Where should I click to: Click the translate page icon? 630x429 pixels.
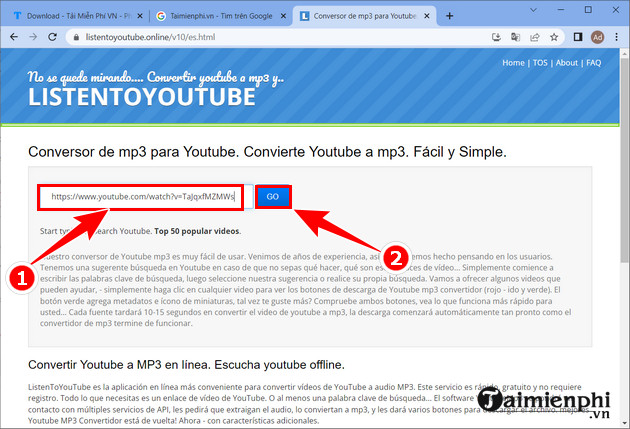(515, 37)
